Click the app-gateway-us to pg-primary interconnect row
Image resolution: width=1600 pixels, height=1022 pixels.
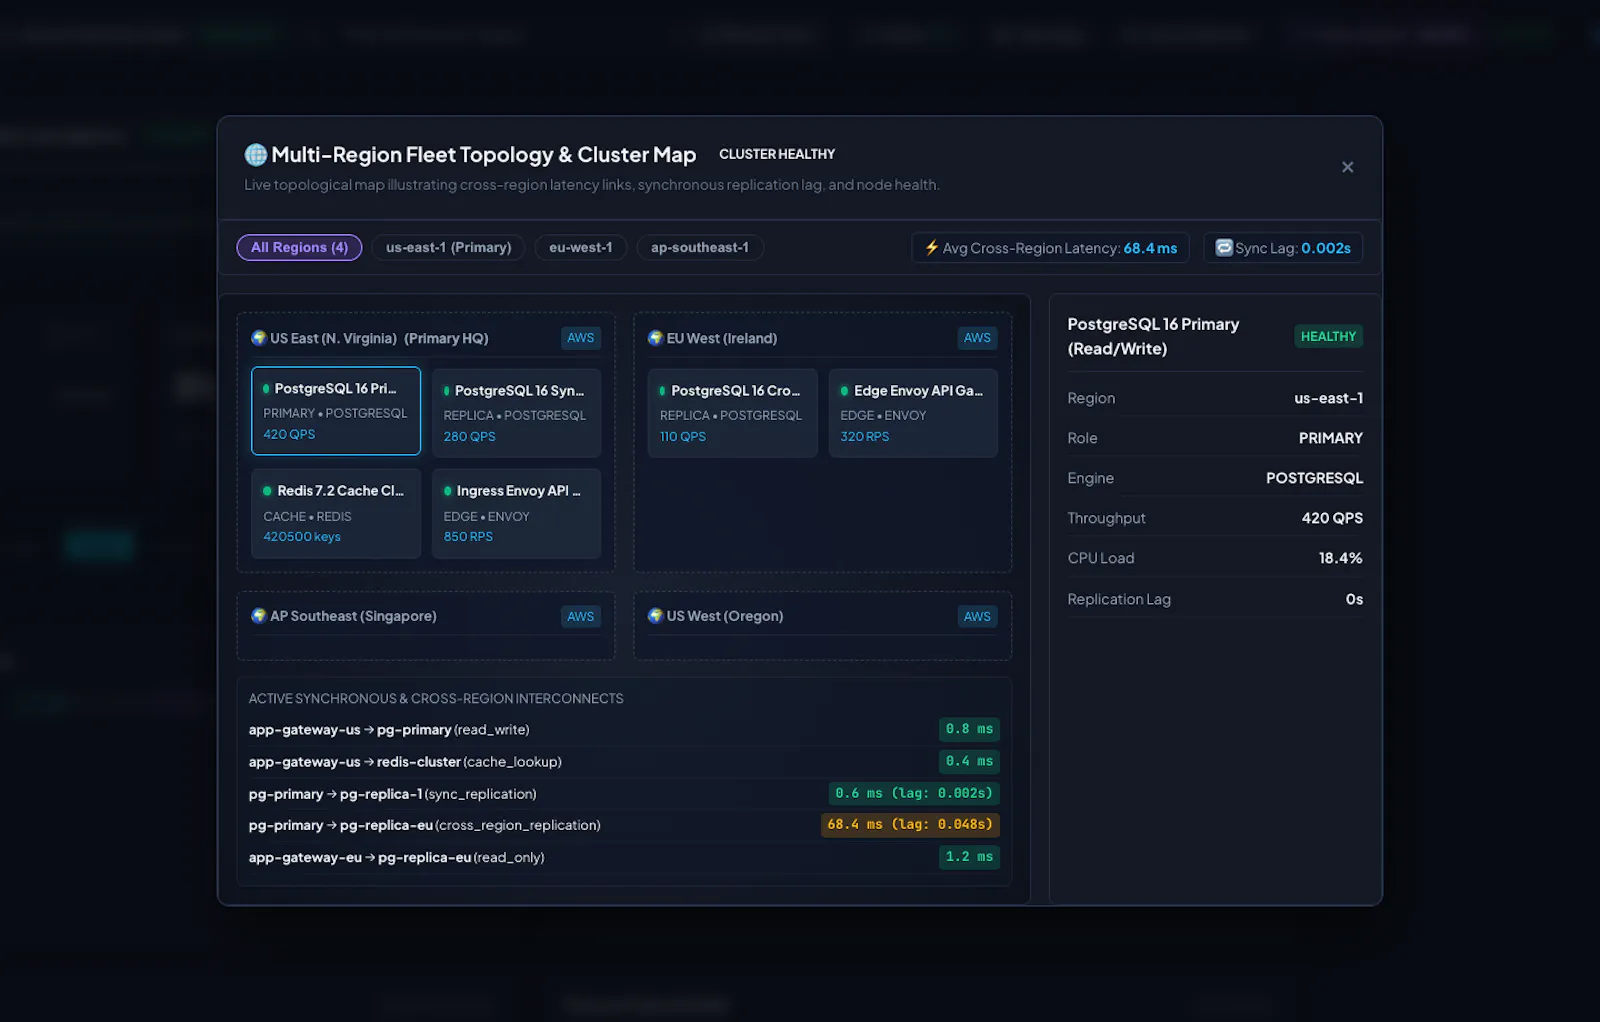624,730
